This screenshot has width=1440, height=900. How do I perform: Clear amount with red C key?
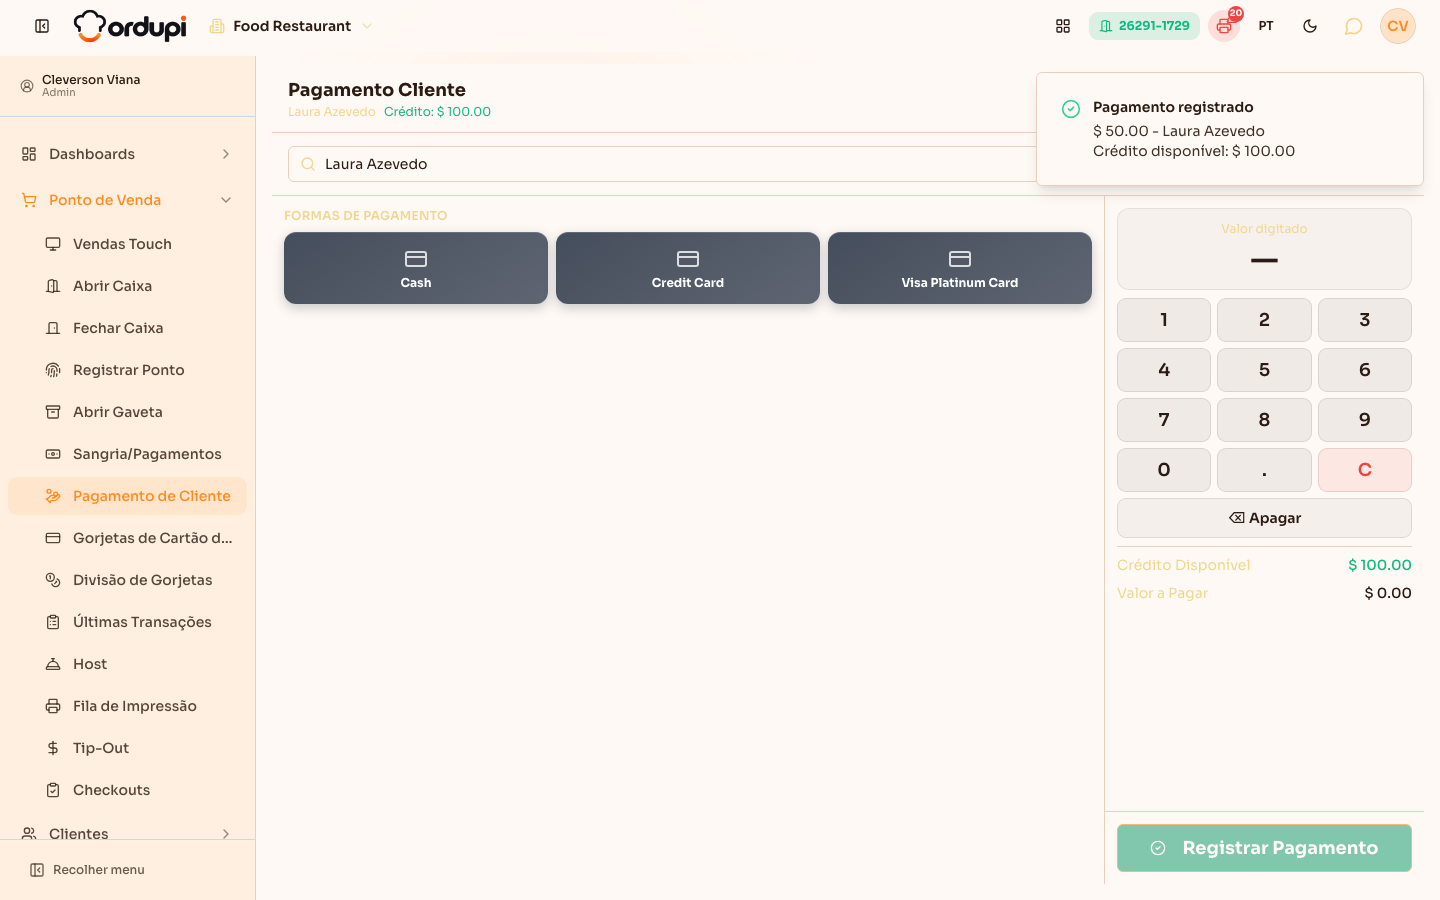click(1365, 470)
